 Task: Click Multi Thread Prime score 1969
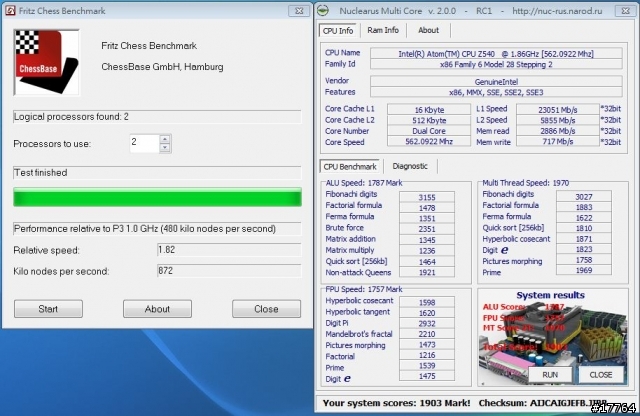tap(584, 270)
